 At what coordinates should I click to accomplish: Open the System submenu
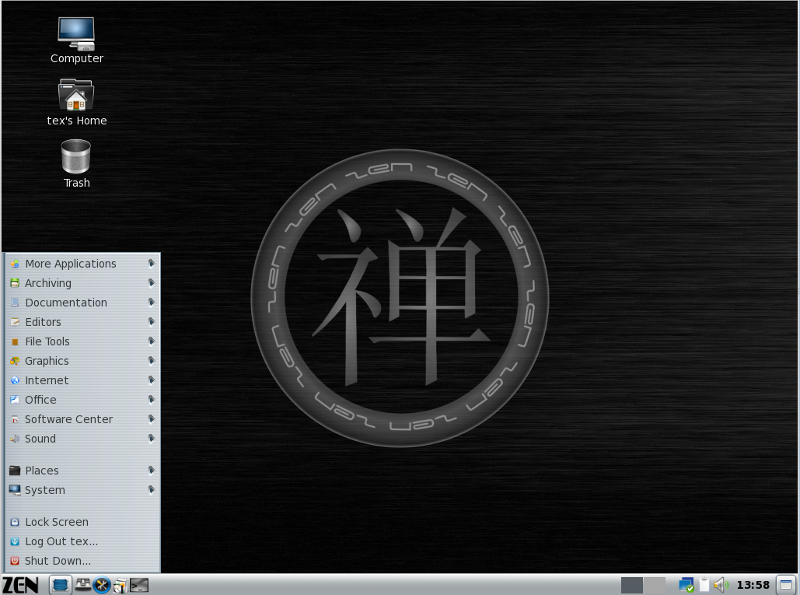click(83, 490)
